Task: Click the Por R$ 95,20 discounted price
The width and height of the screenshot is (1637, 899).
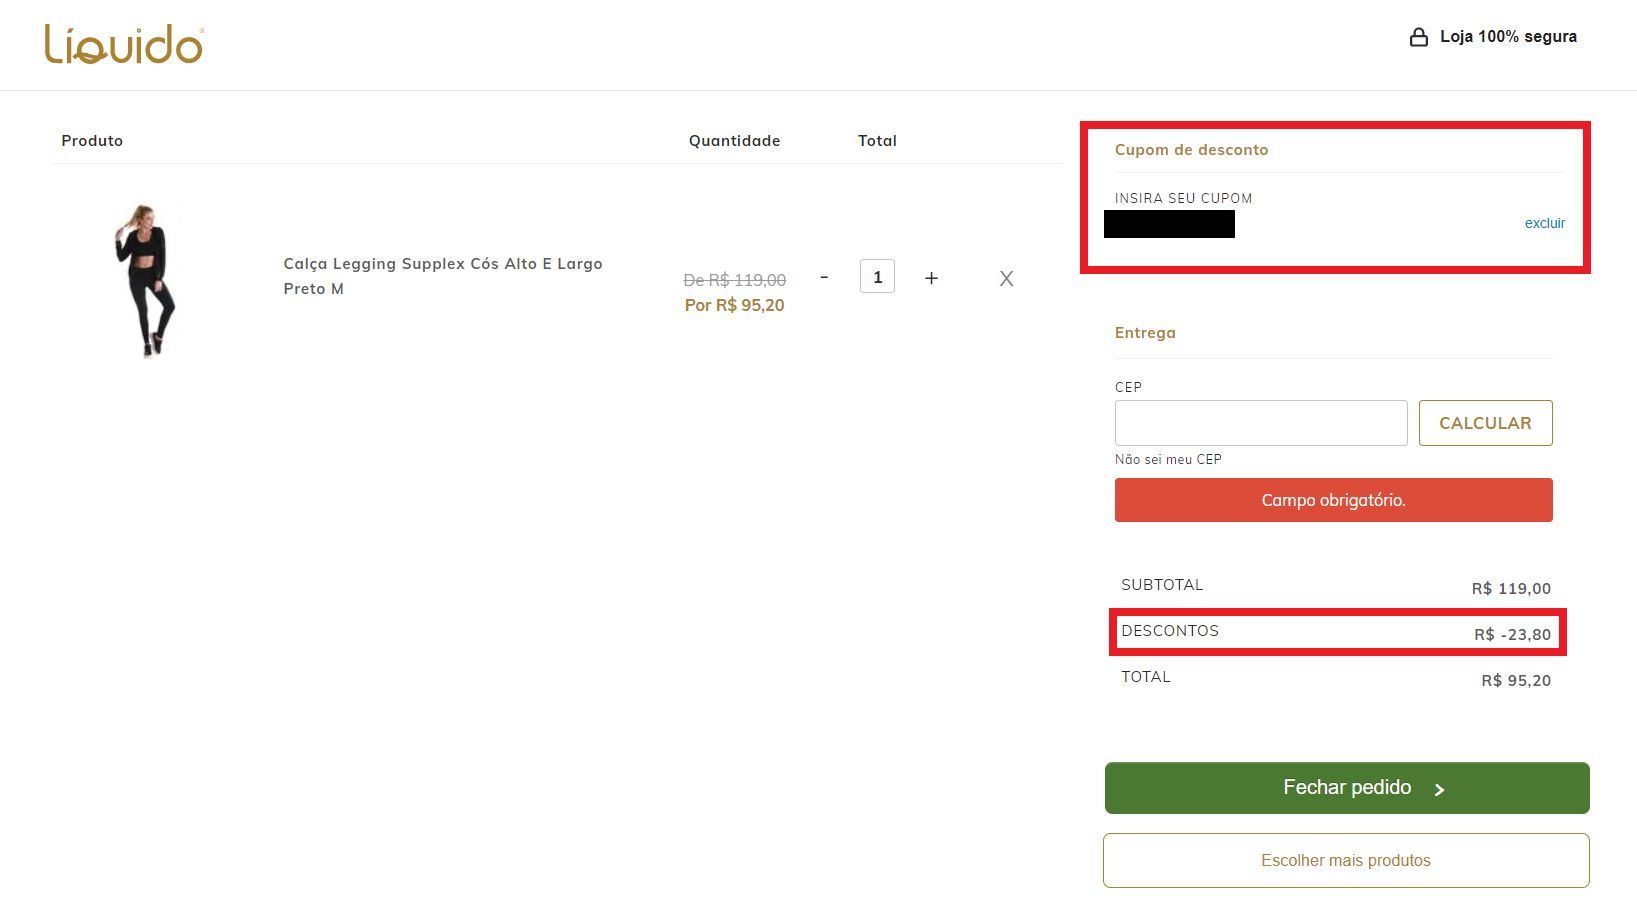Action: [734, 305]
